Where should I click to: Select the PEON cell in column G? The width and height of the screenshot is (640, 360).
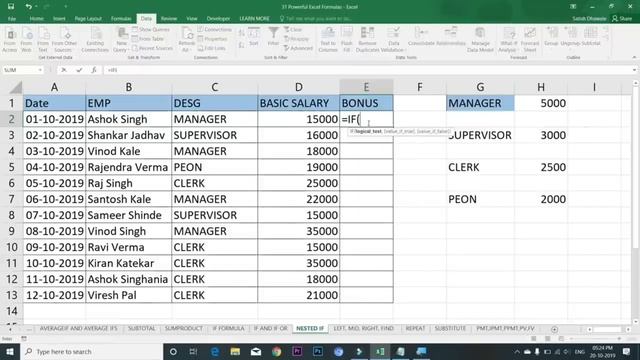[x=480, y=199]
